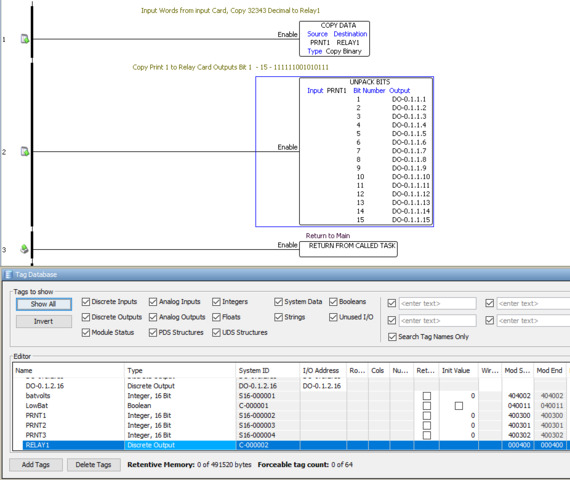Toggle retentive checkbox for PRNT1 tag

[x=427, y=415]
